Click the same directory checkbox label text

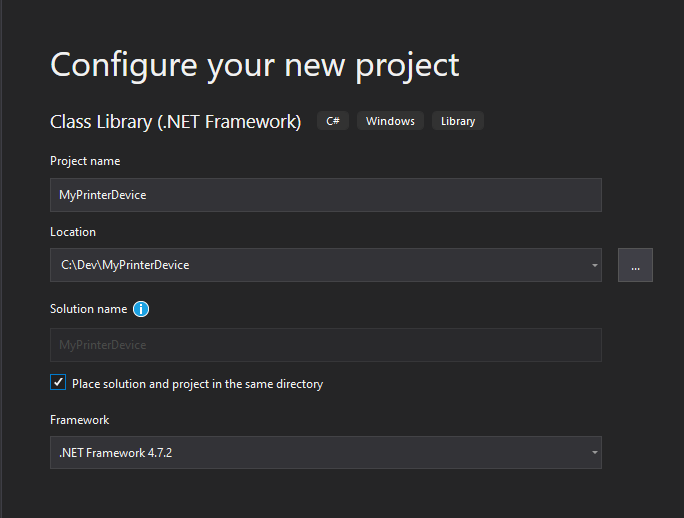197,384
